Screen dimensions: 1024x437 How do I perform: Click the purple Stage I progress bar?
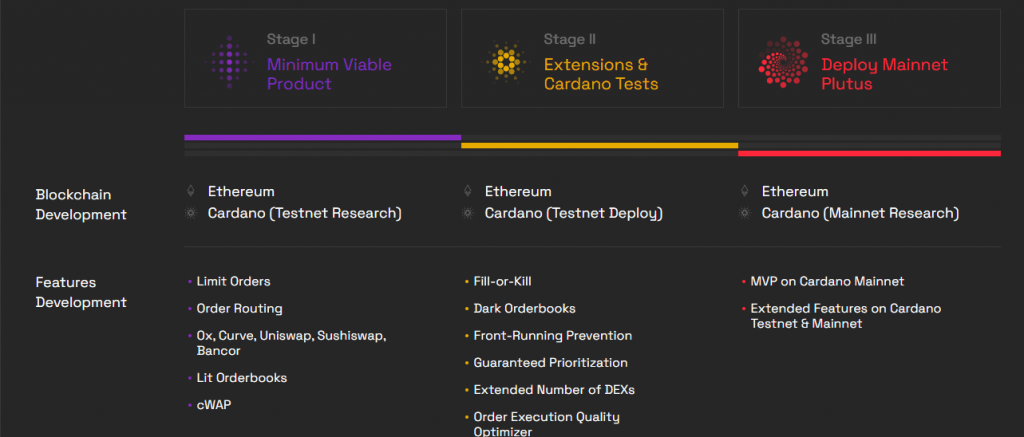pos(323,137)
